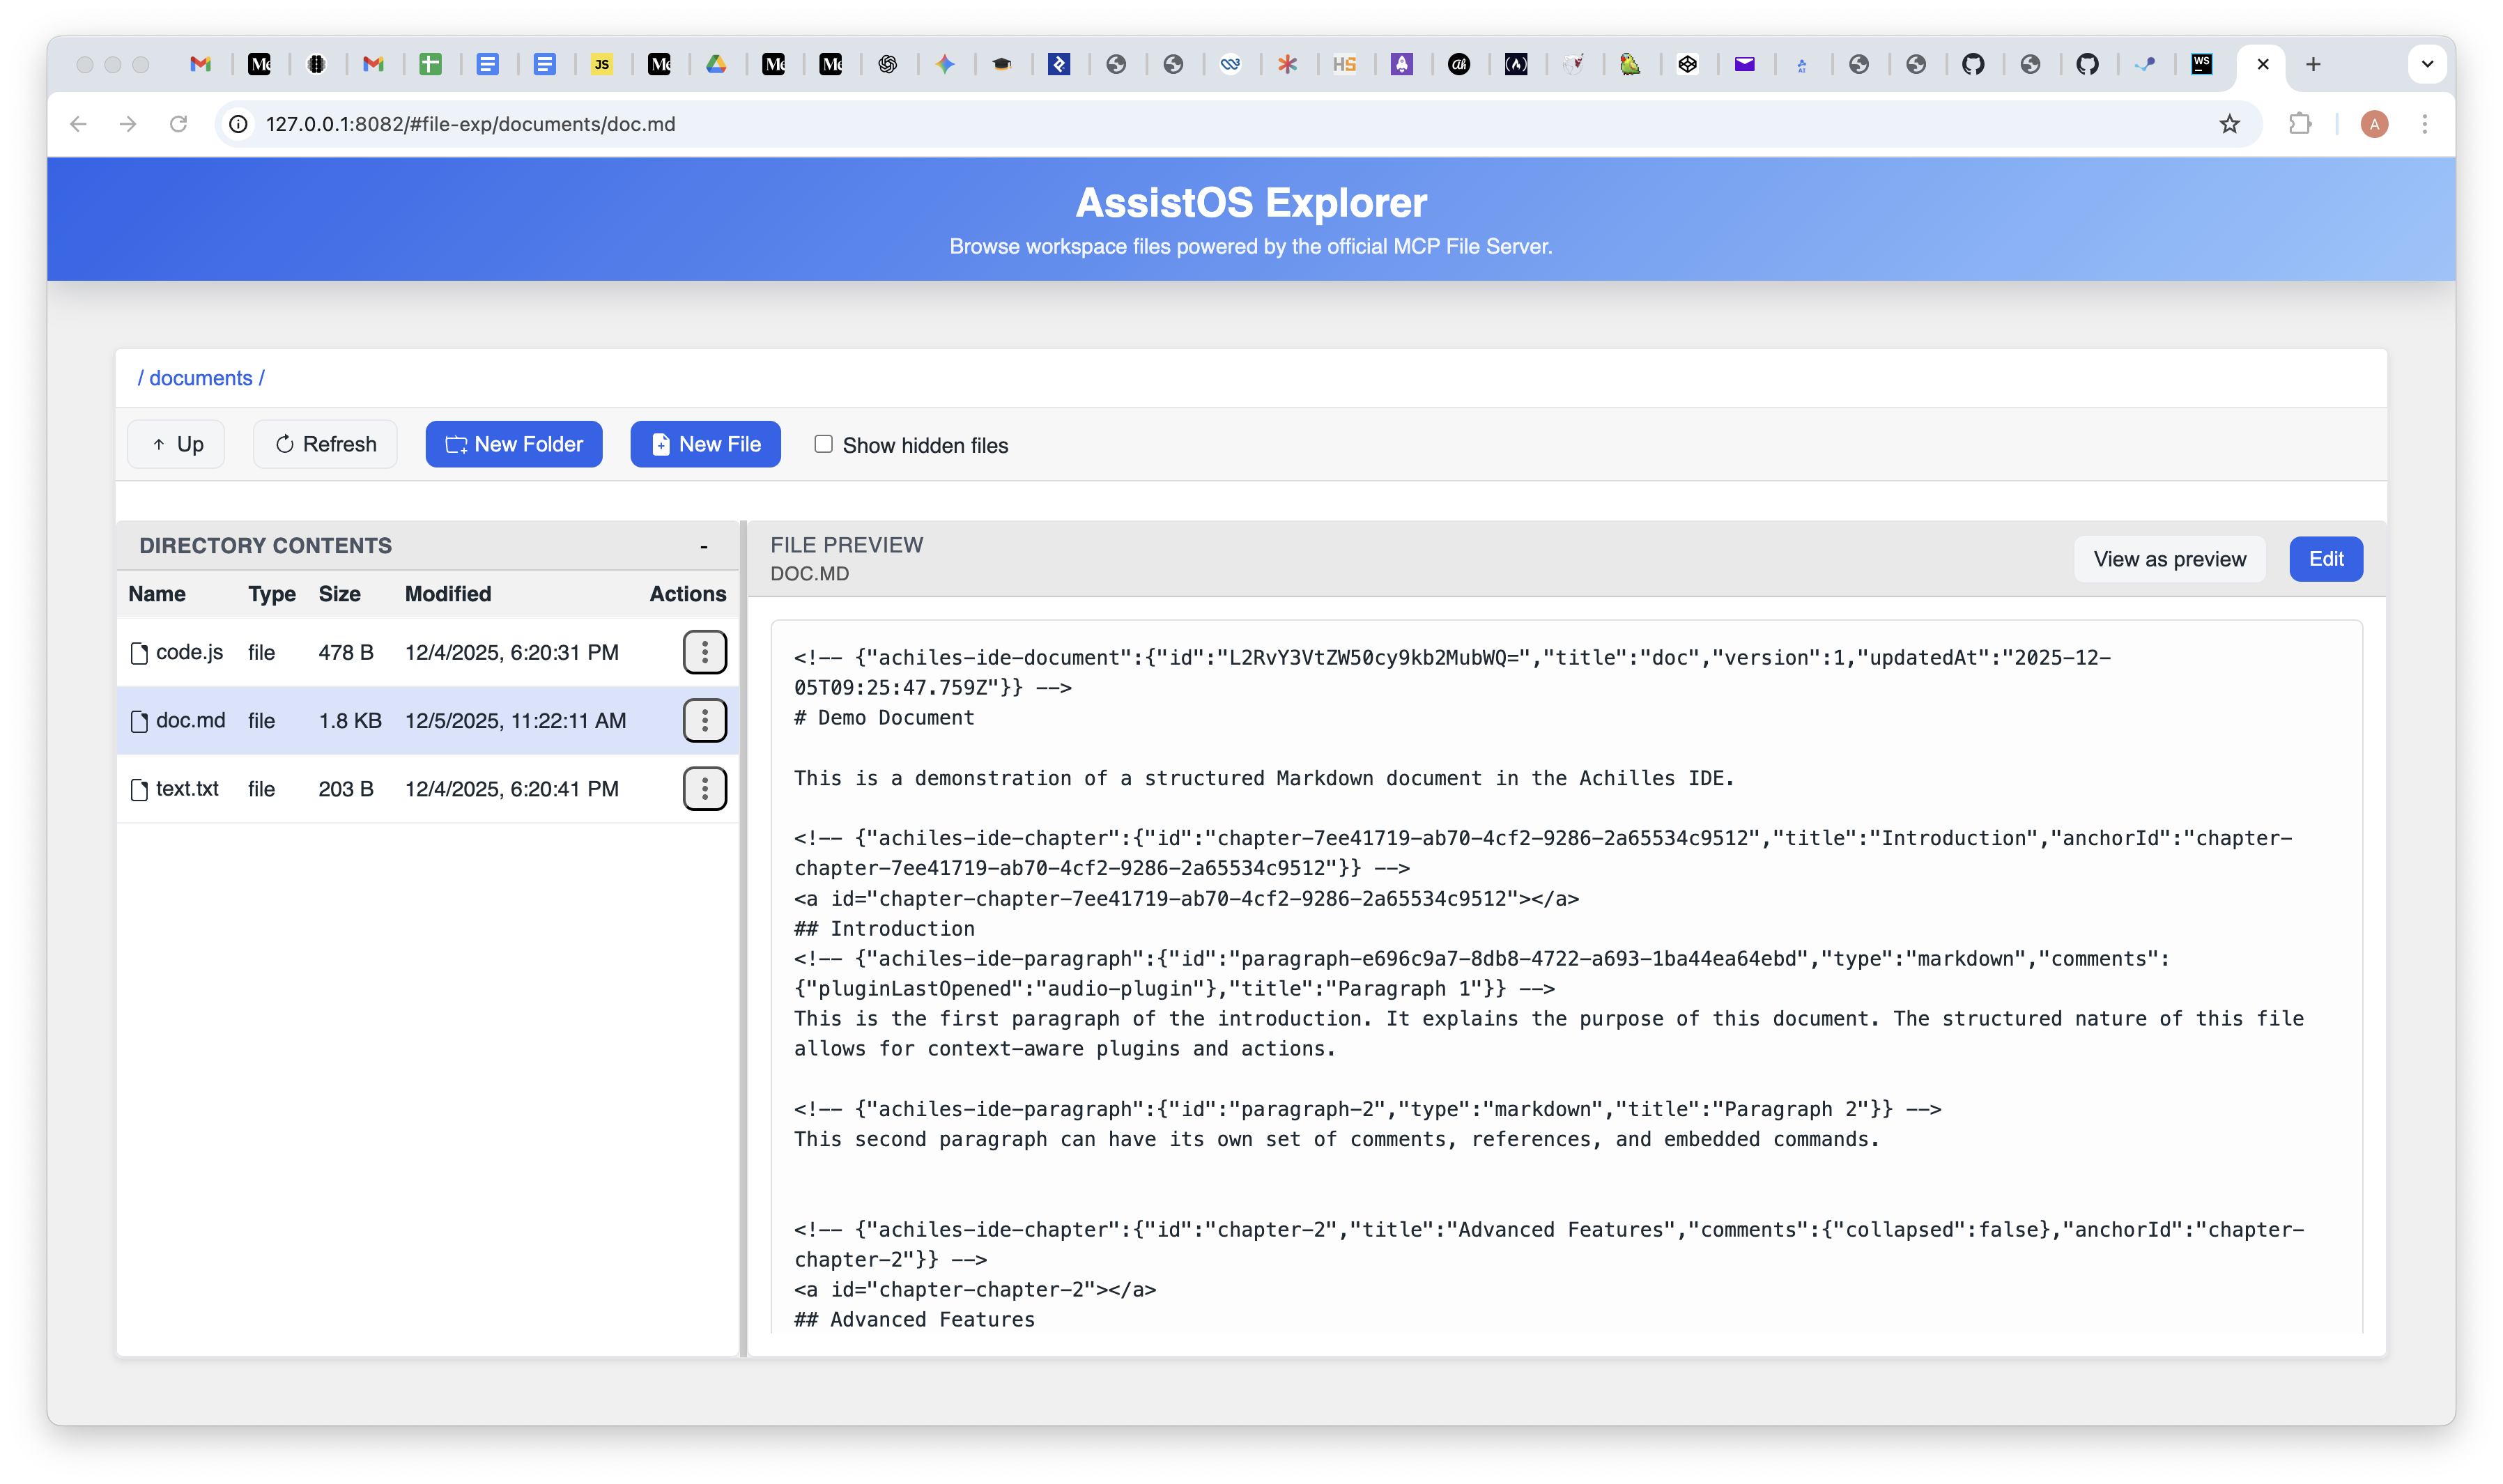This screenshot has width=2503, height=1484.
Task: Open the actions menu for doc.md
Action: click(x=705, y=720)
